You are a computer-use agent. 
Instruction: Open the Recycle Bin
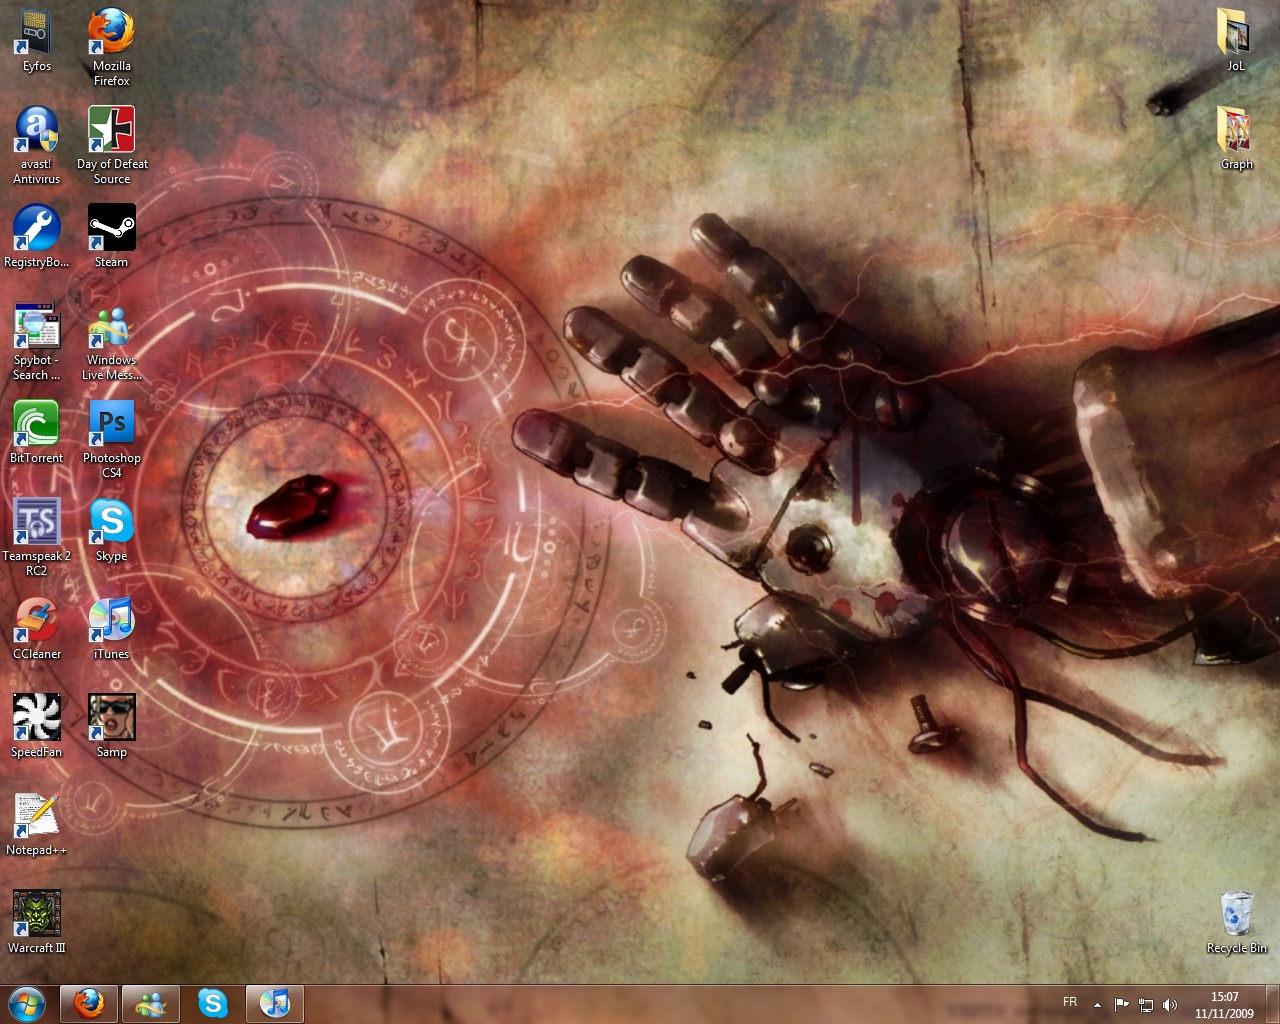[x=1236, y=922]
